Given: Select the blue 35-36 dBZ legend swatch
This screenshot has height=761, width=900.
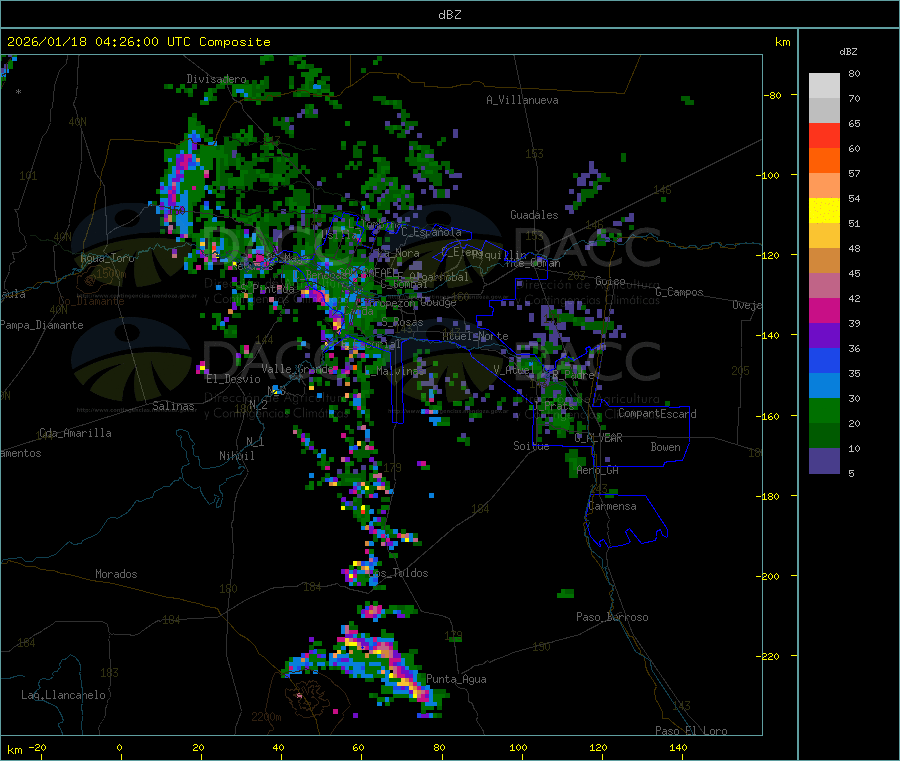Looking at the screenshot, I should (x=824, y=360).
